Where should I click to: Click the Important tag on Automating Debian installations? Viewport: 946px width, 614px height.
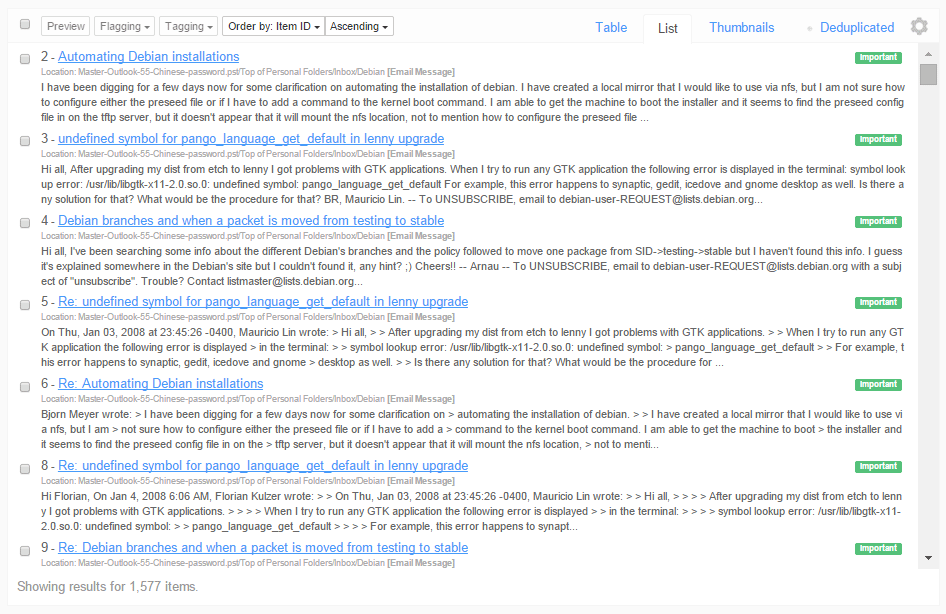tap(878, 57)
